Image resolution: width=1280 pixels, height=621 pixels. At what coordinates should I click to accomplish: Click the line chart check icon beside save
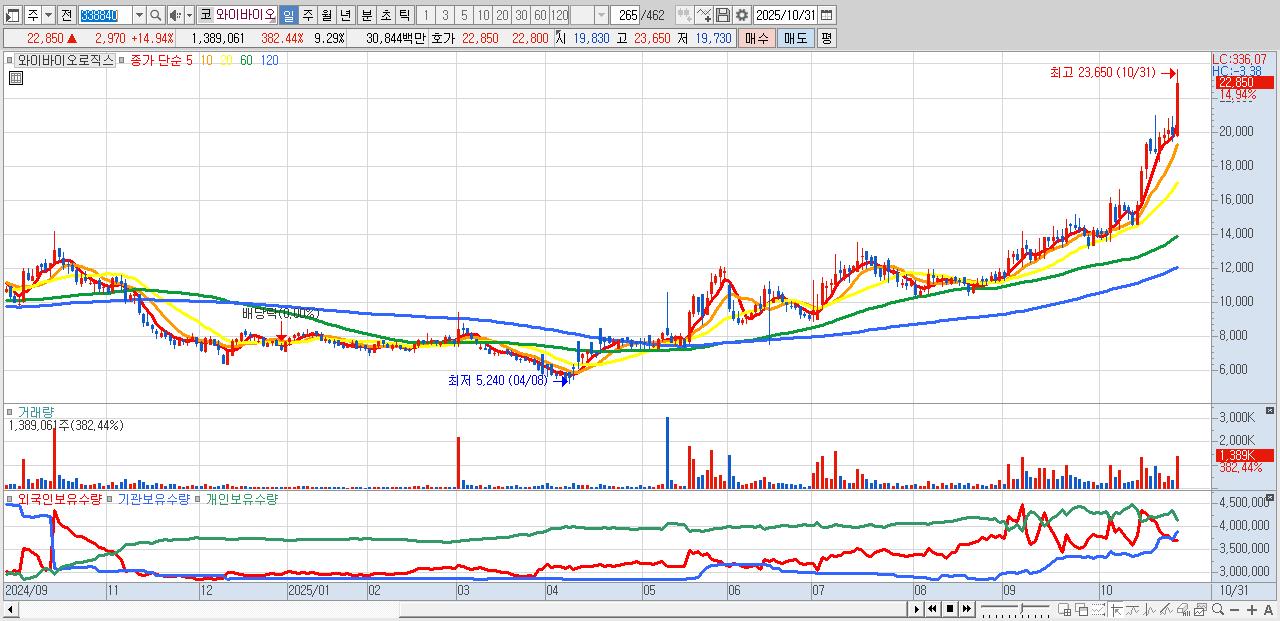[704, 15]
